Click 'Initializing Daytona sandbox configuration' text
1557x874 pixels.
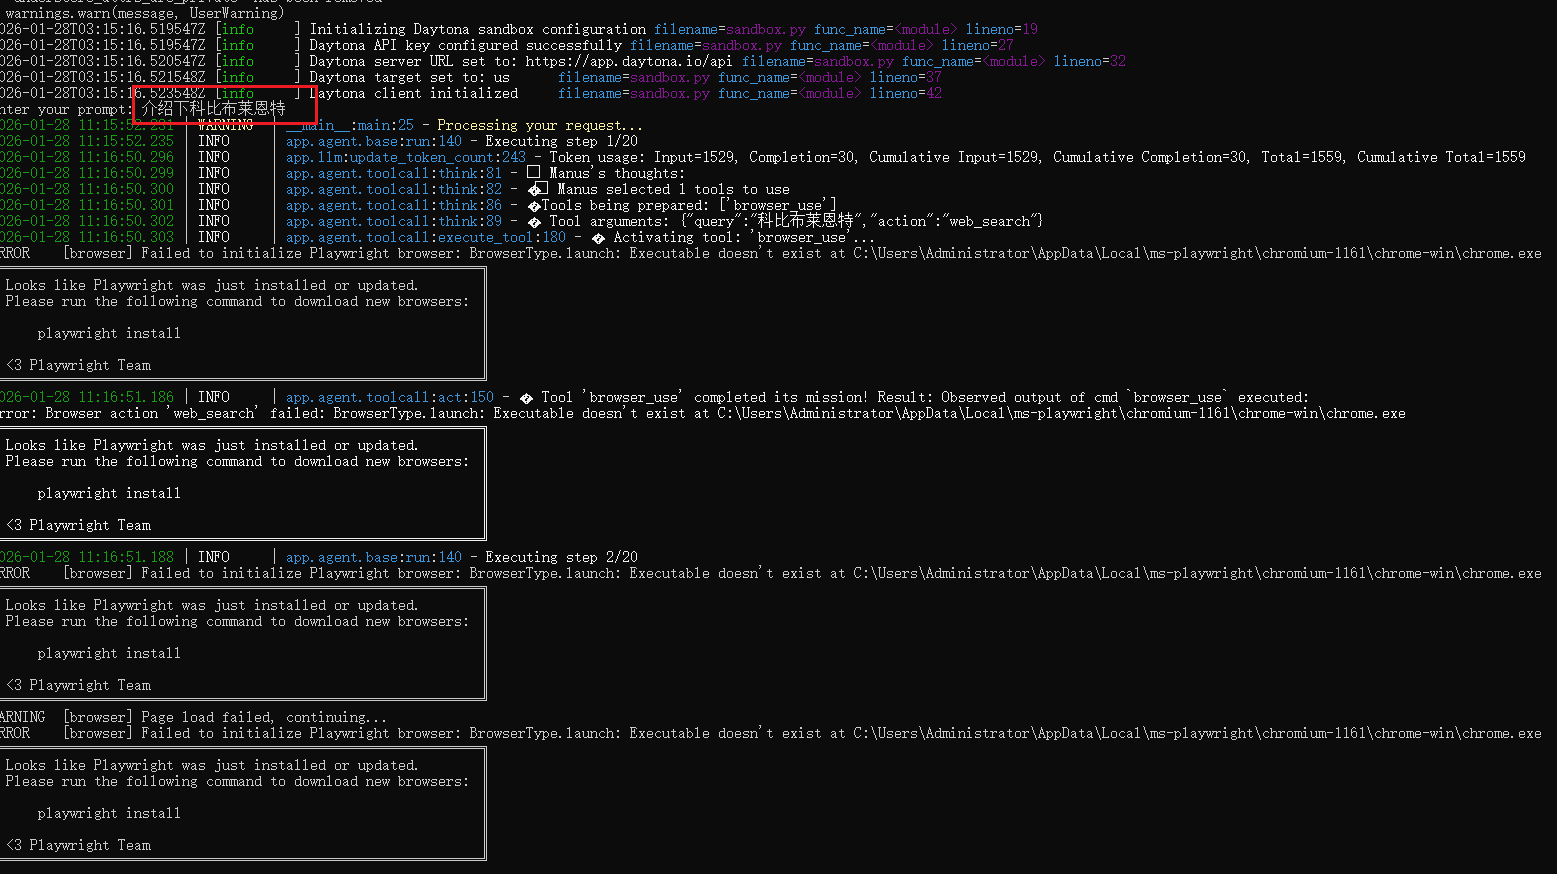[x=478, y=29]
